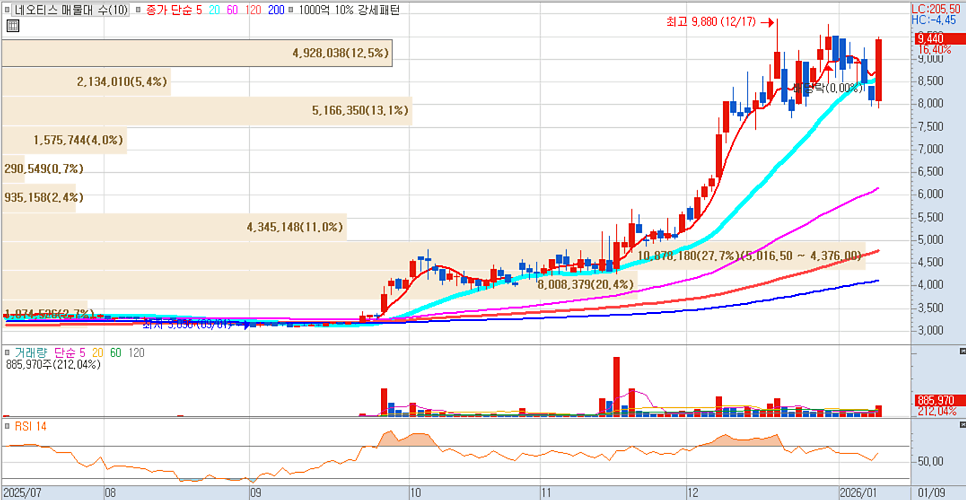
Task: Click the green 60 volume MA legend
Action: tap(116, 353)
